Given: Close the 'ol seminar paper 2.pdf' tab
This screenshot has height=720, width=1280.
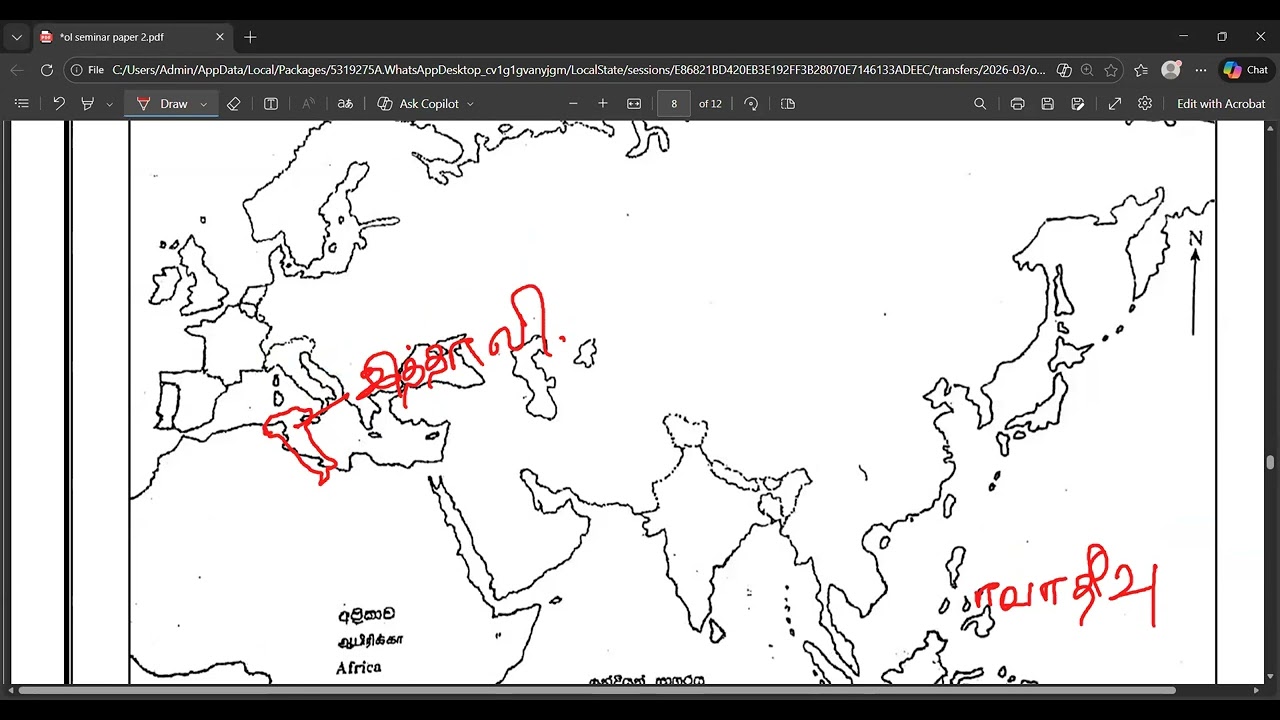Looking at the screenshot, I should [220, 37].
